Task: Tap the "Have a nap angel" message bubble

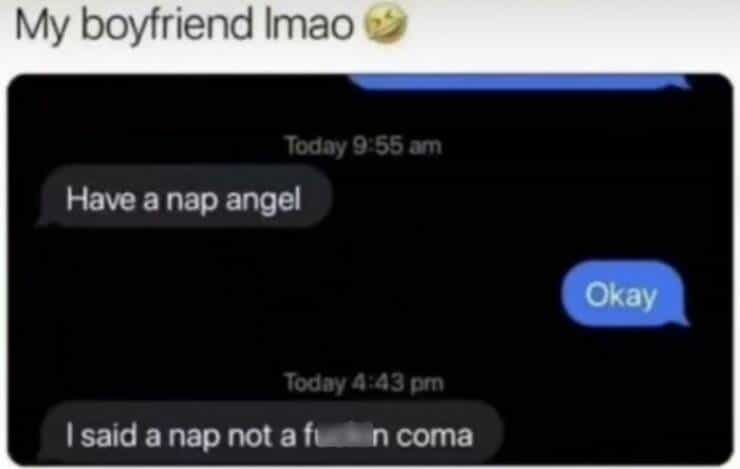Action: pyautogui.click(x=185, y=196)
